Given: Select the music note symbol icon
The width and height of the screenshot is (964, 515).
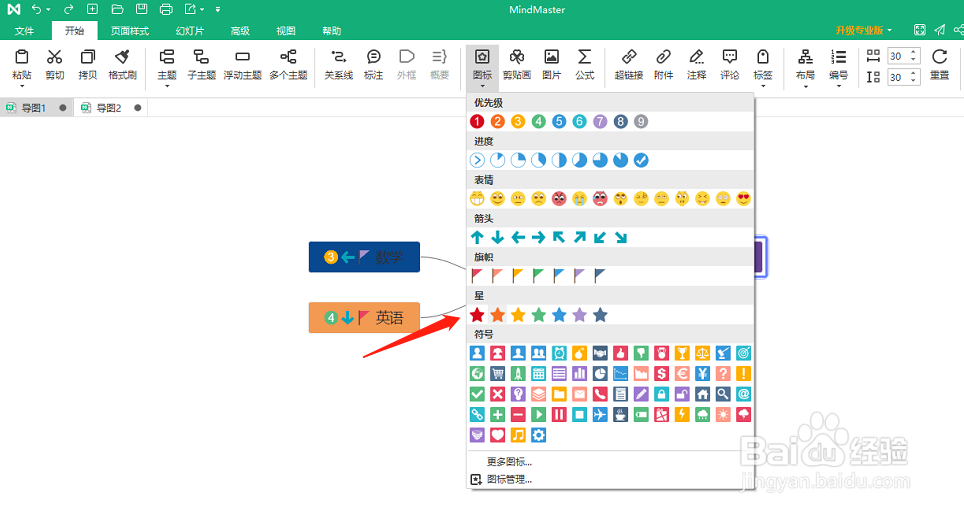Looking at the screenshot, I should coord(518,435).
